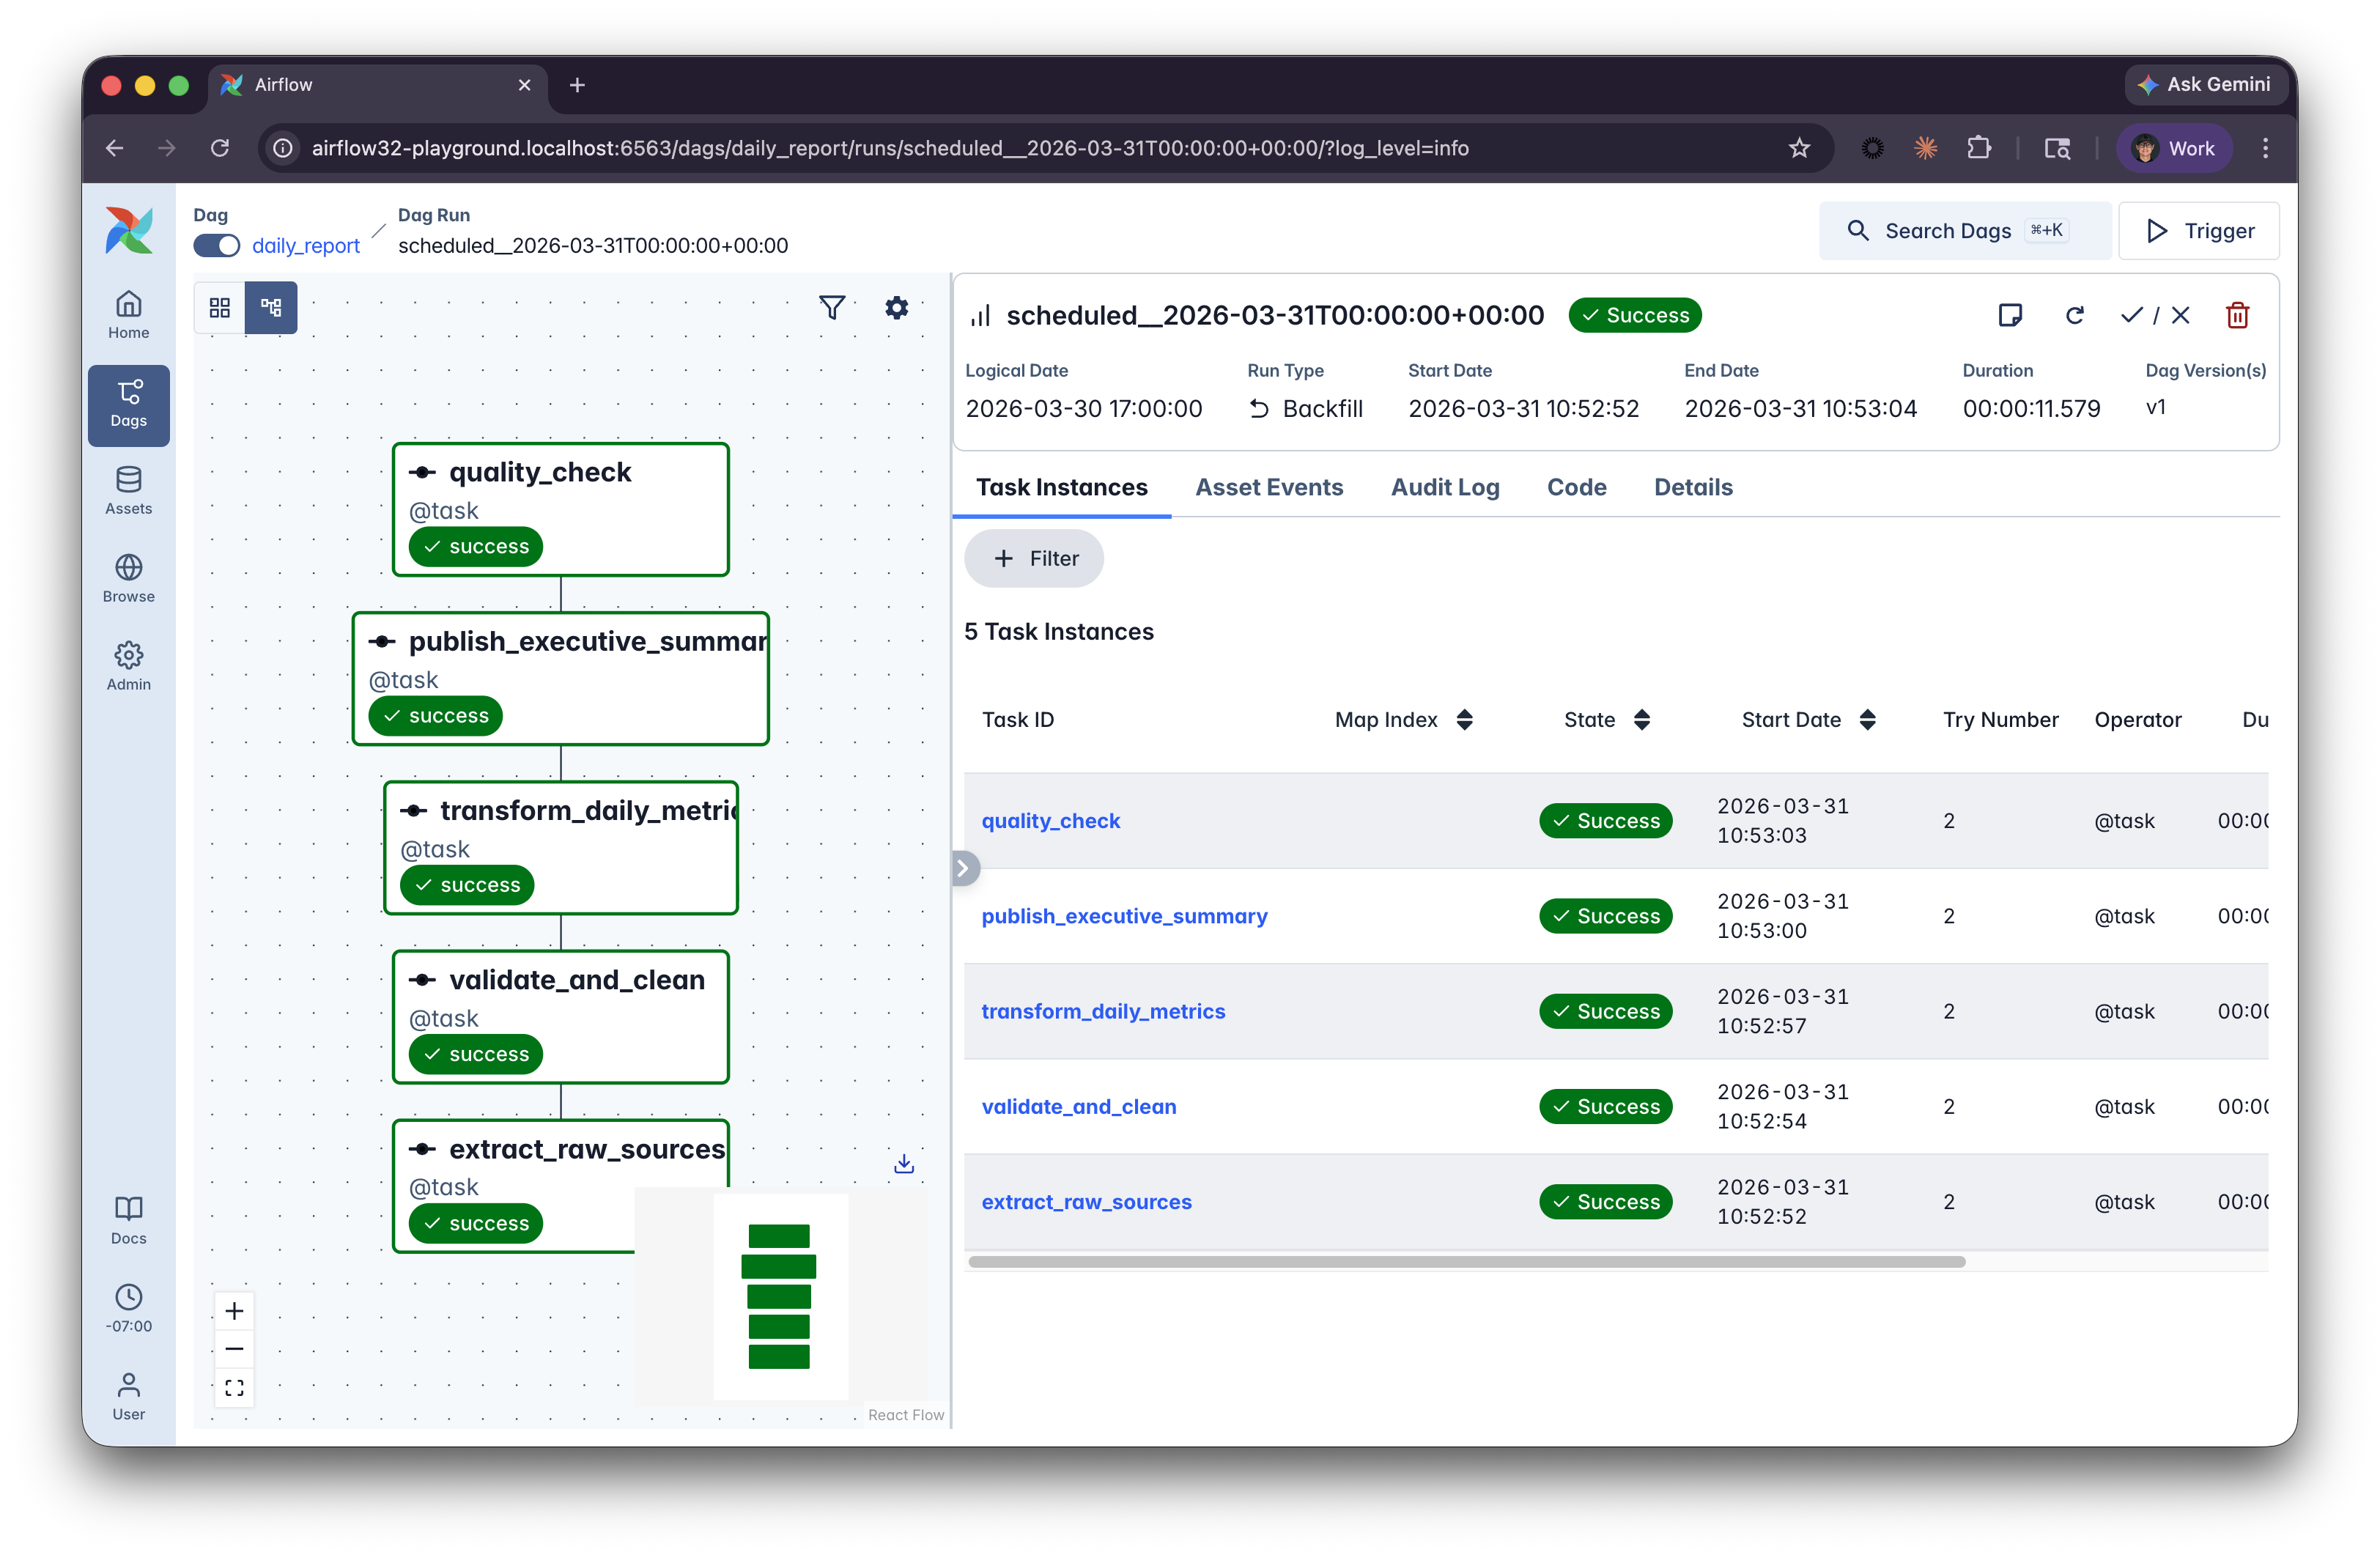This screenshot has width=2380, height=1555.
Task: Open the quality_check task instance link
Action: [x=1050, y=821]
